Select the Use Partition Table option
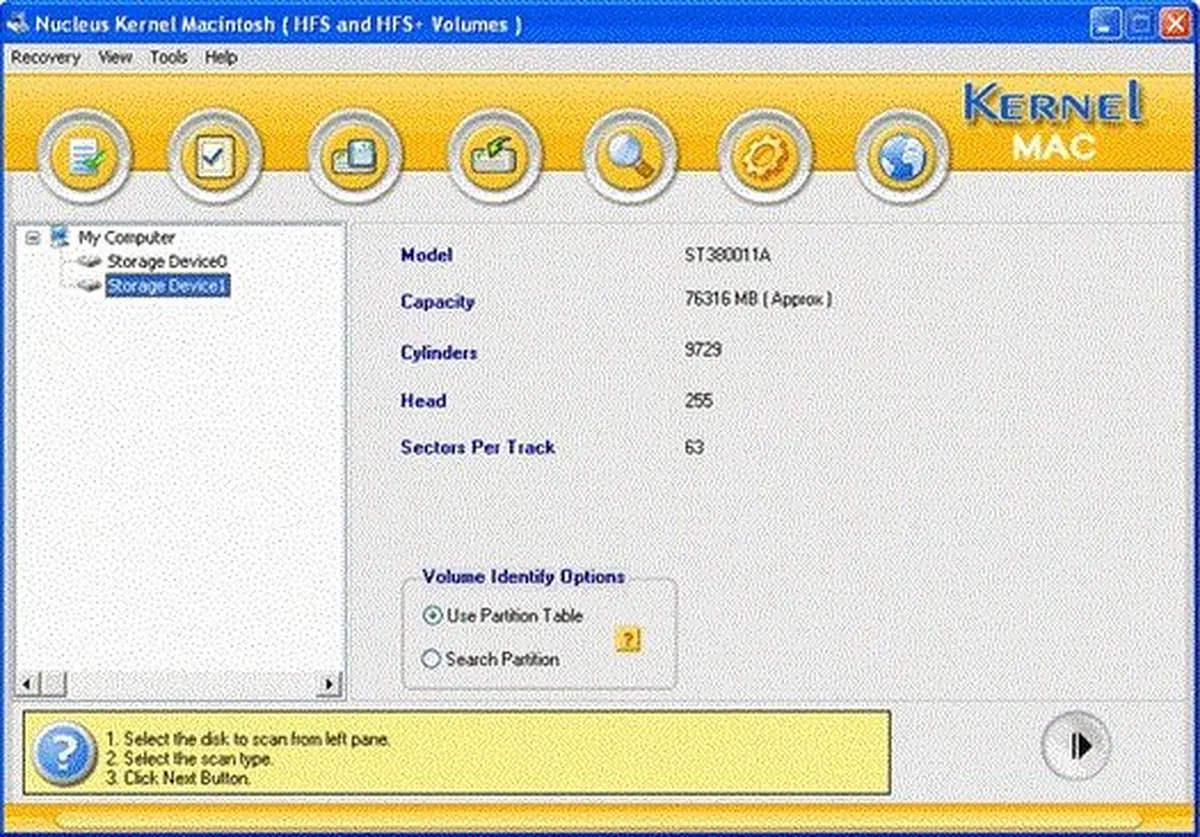1200x837 pixels. pyautogui.click(x=432, y=616)
